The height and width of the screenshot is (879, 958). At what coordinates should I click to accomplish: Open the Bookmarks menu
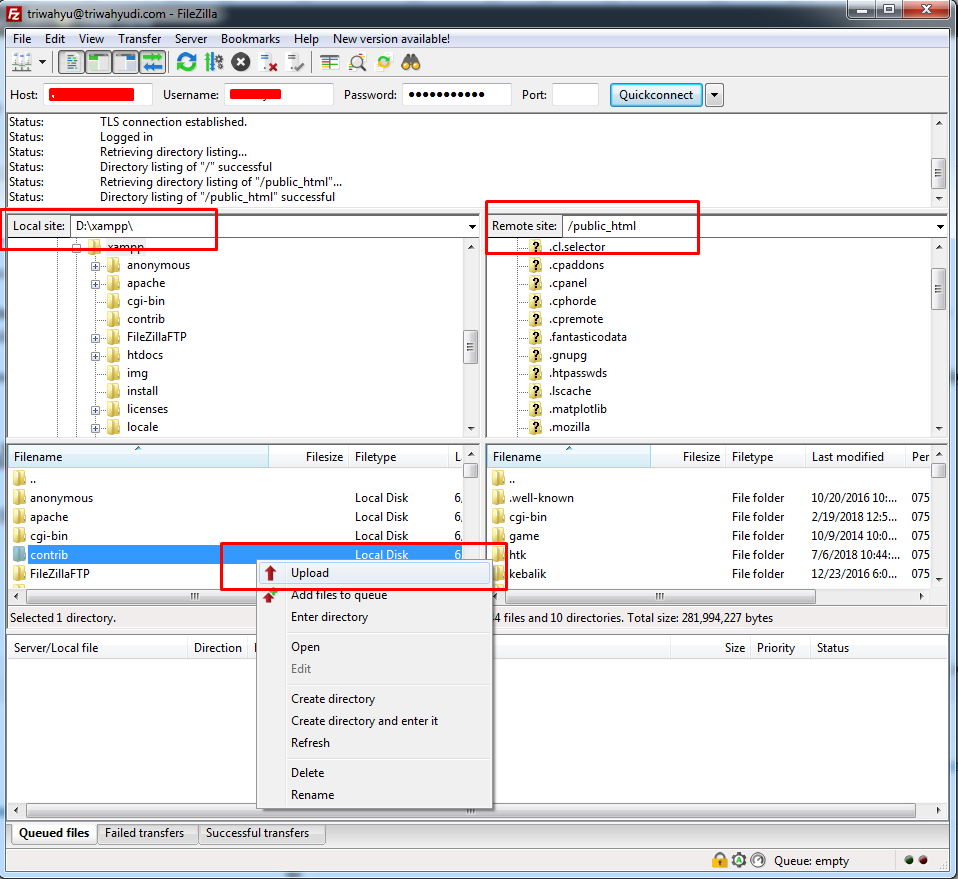point(250,38)
